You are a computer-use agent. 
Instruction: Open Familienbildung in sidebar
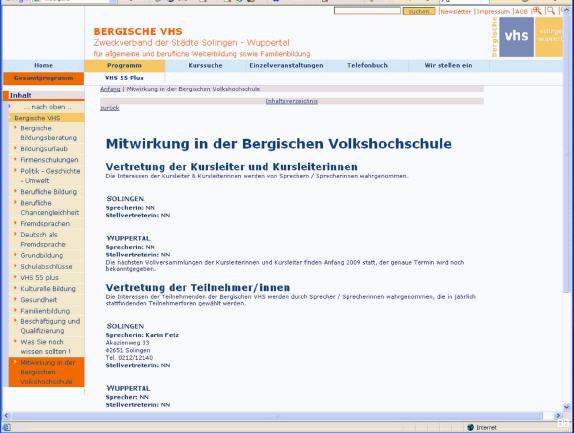[x=45, y=311]
